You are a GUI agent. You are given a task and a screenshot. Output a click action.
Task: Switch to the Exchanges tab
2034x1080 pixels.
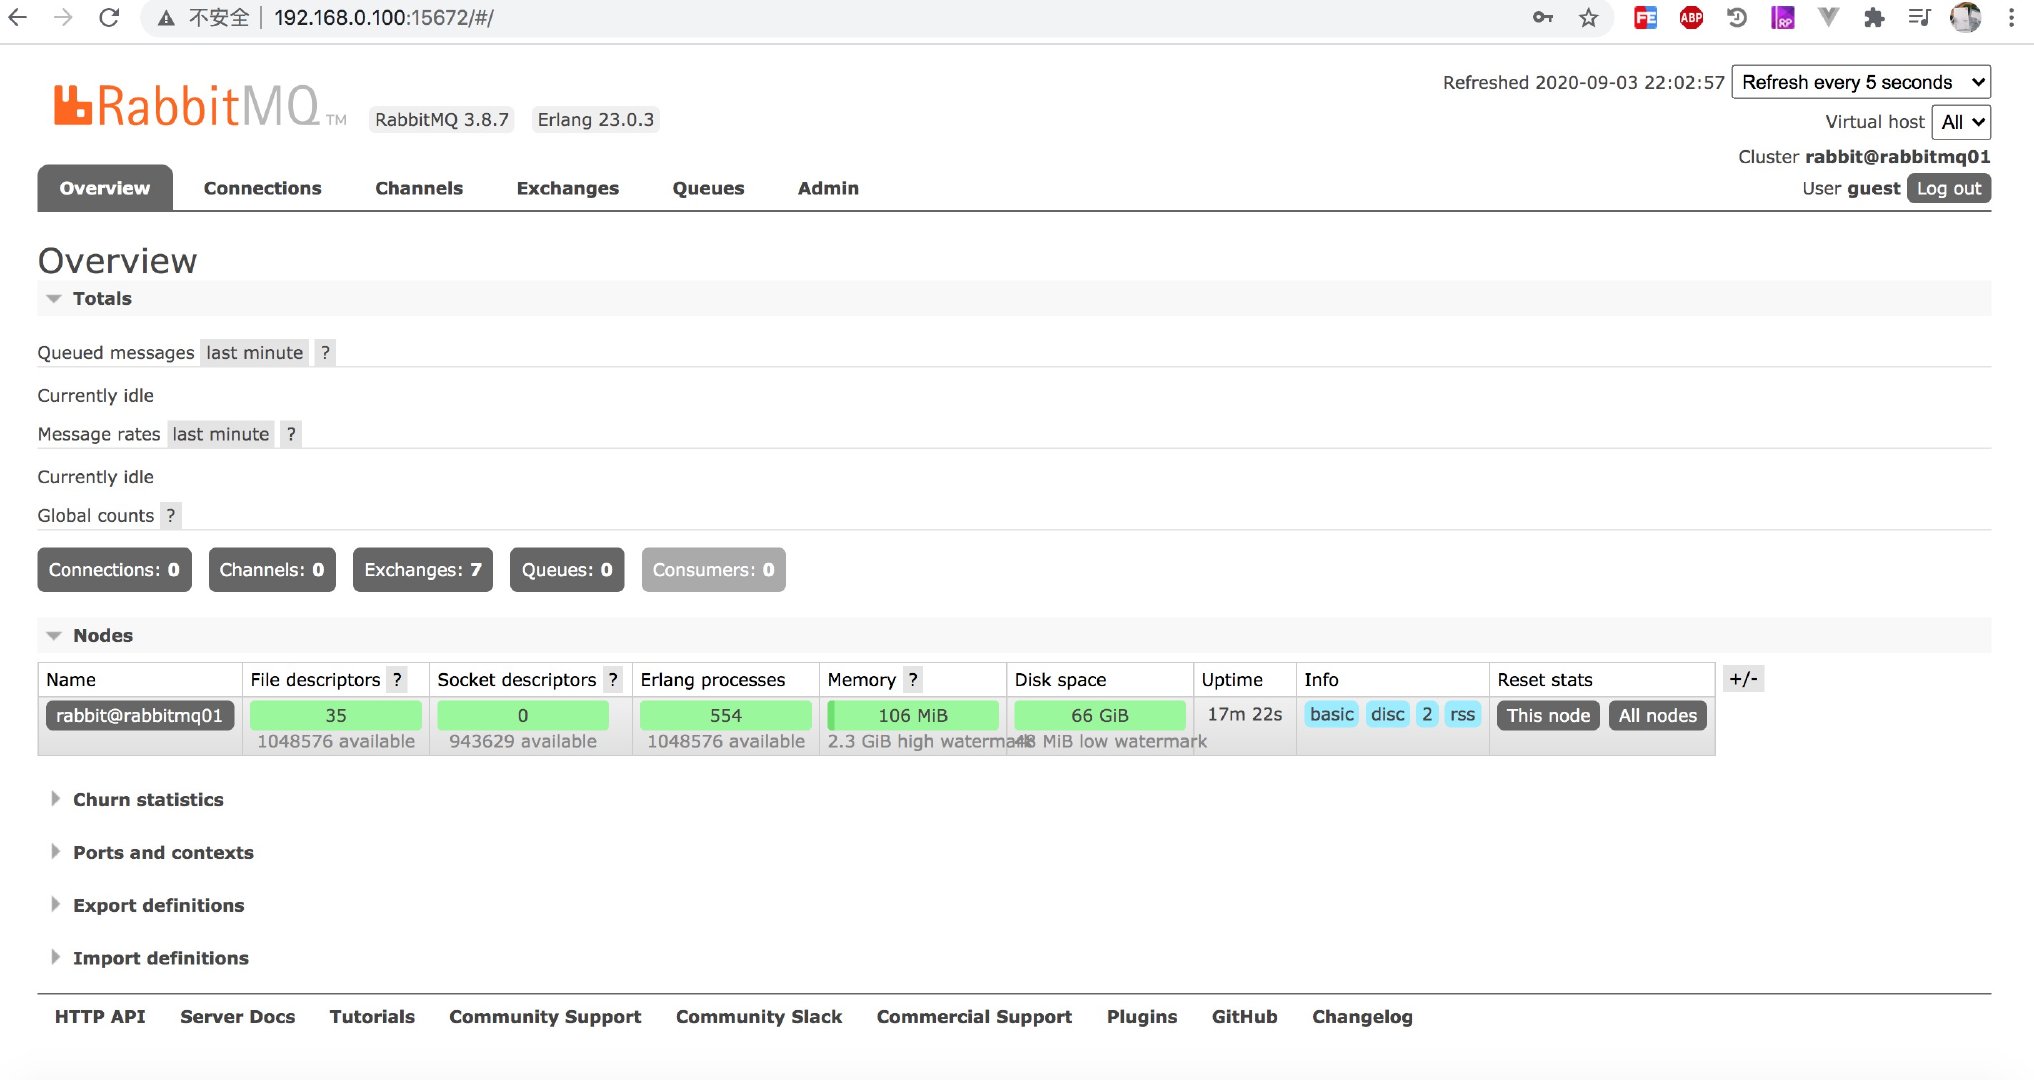pos(566,188)
